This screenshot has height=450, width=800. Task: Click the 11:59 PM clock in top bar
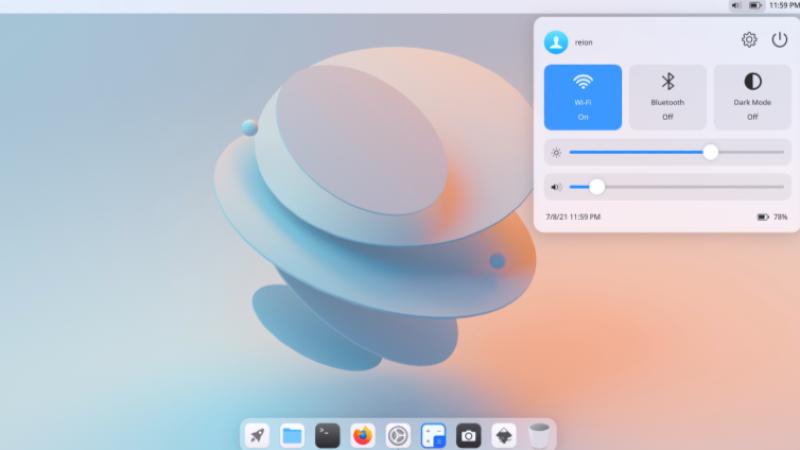[783, 6]
